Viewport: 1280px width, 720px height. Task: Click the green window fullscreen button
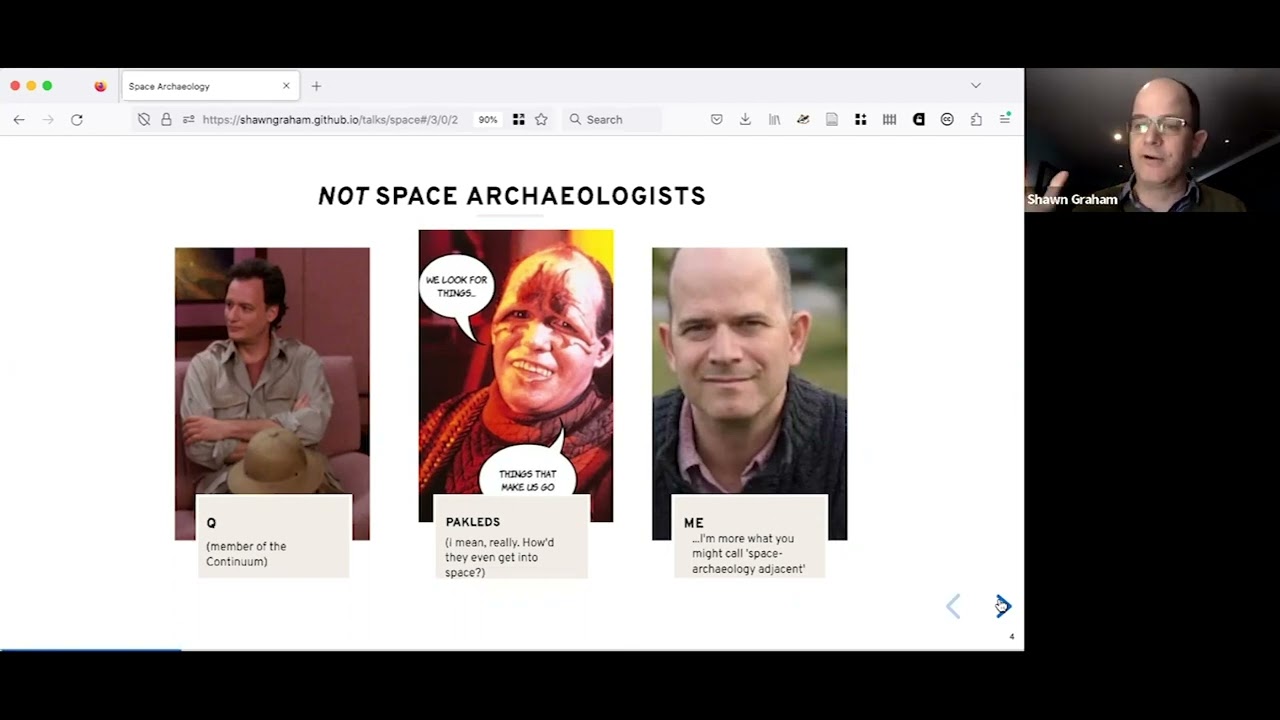tap(47, 86)
